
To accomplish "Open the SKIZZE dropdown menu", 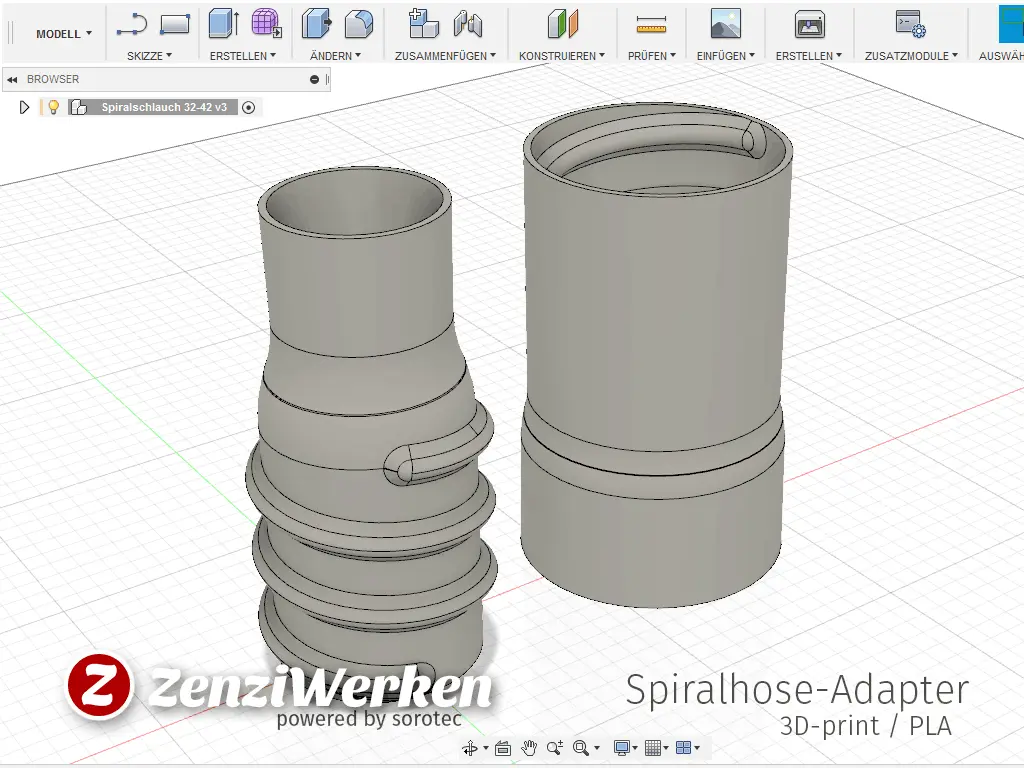I will [149, 56].
